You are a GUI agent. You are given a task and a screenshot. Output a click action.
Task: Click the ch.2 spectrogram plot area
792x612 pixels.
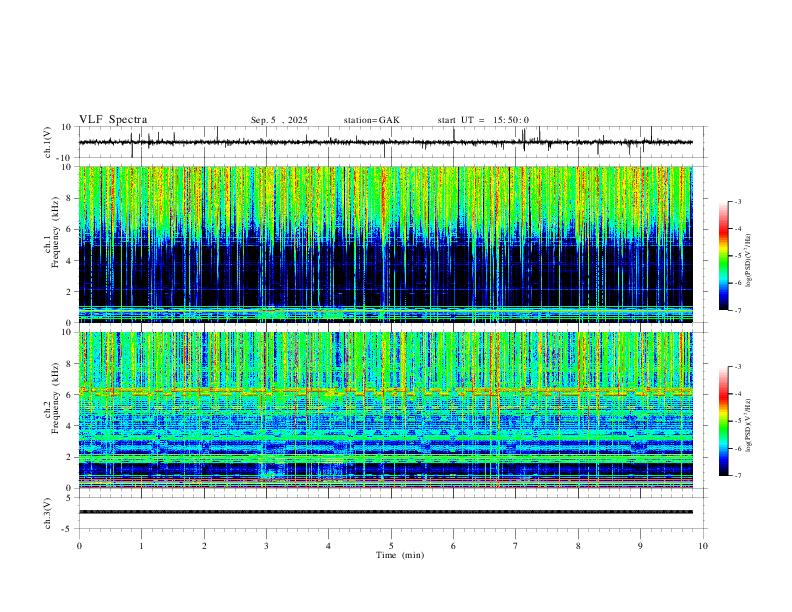(x=385, y=410)
